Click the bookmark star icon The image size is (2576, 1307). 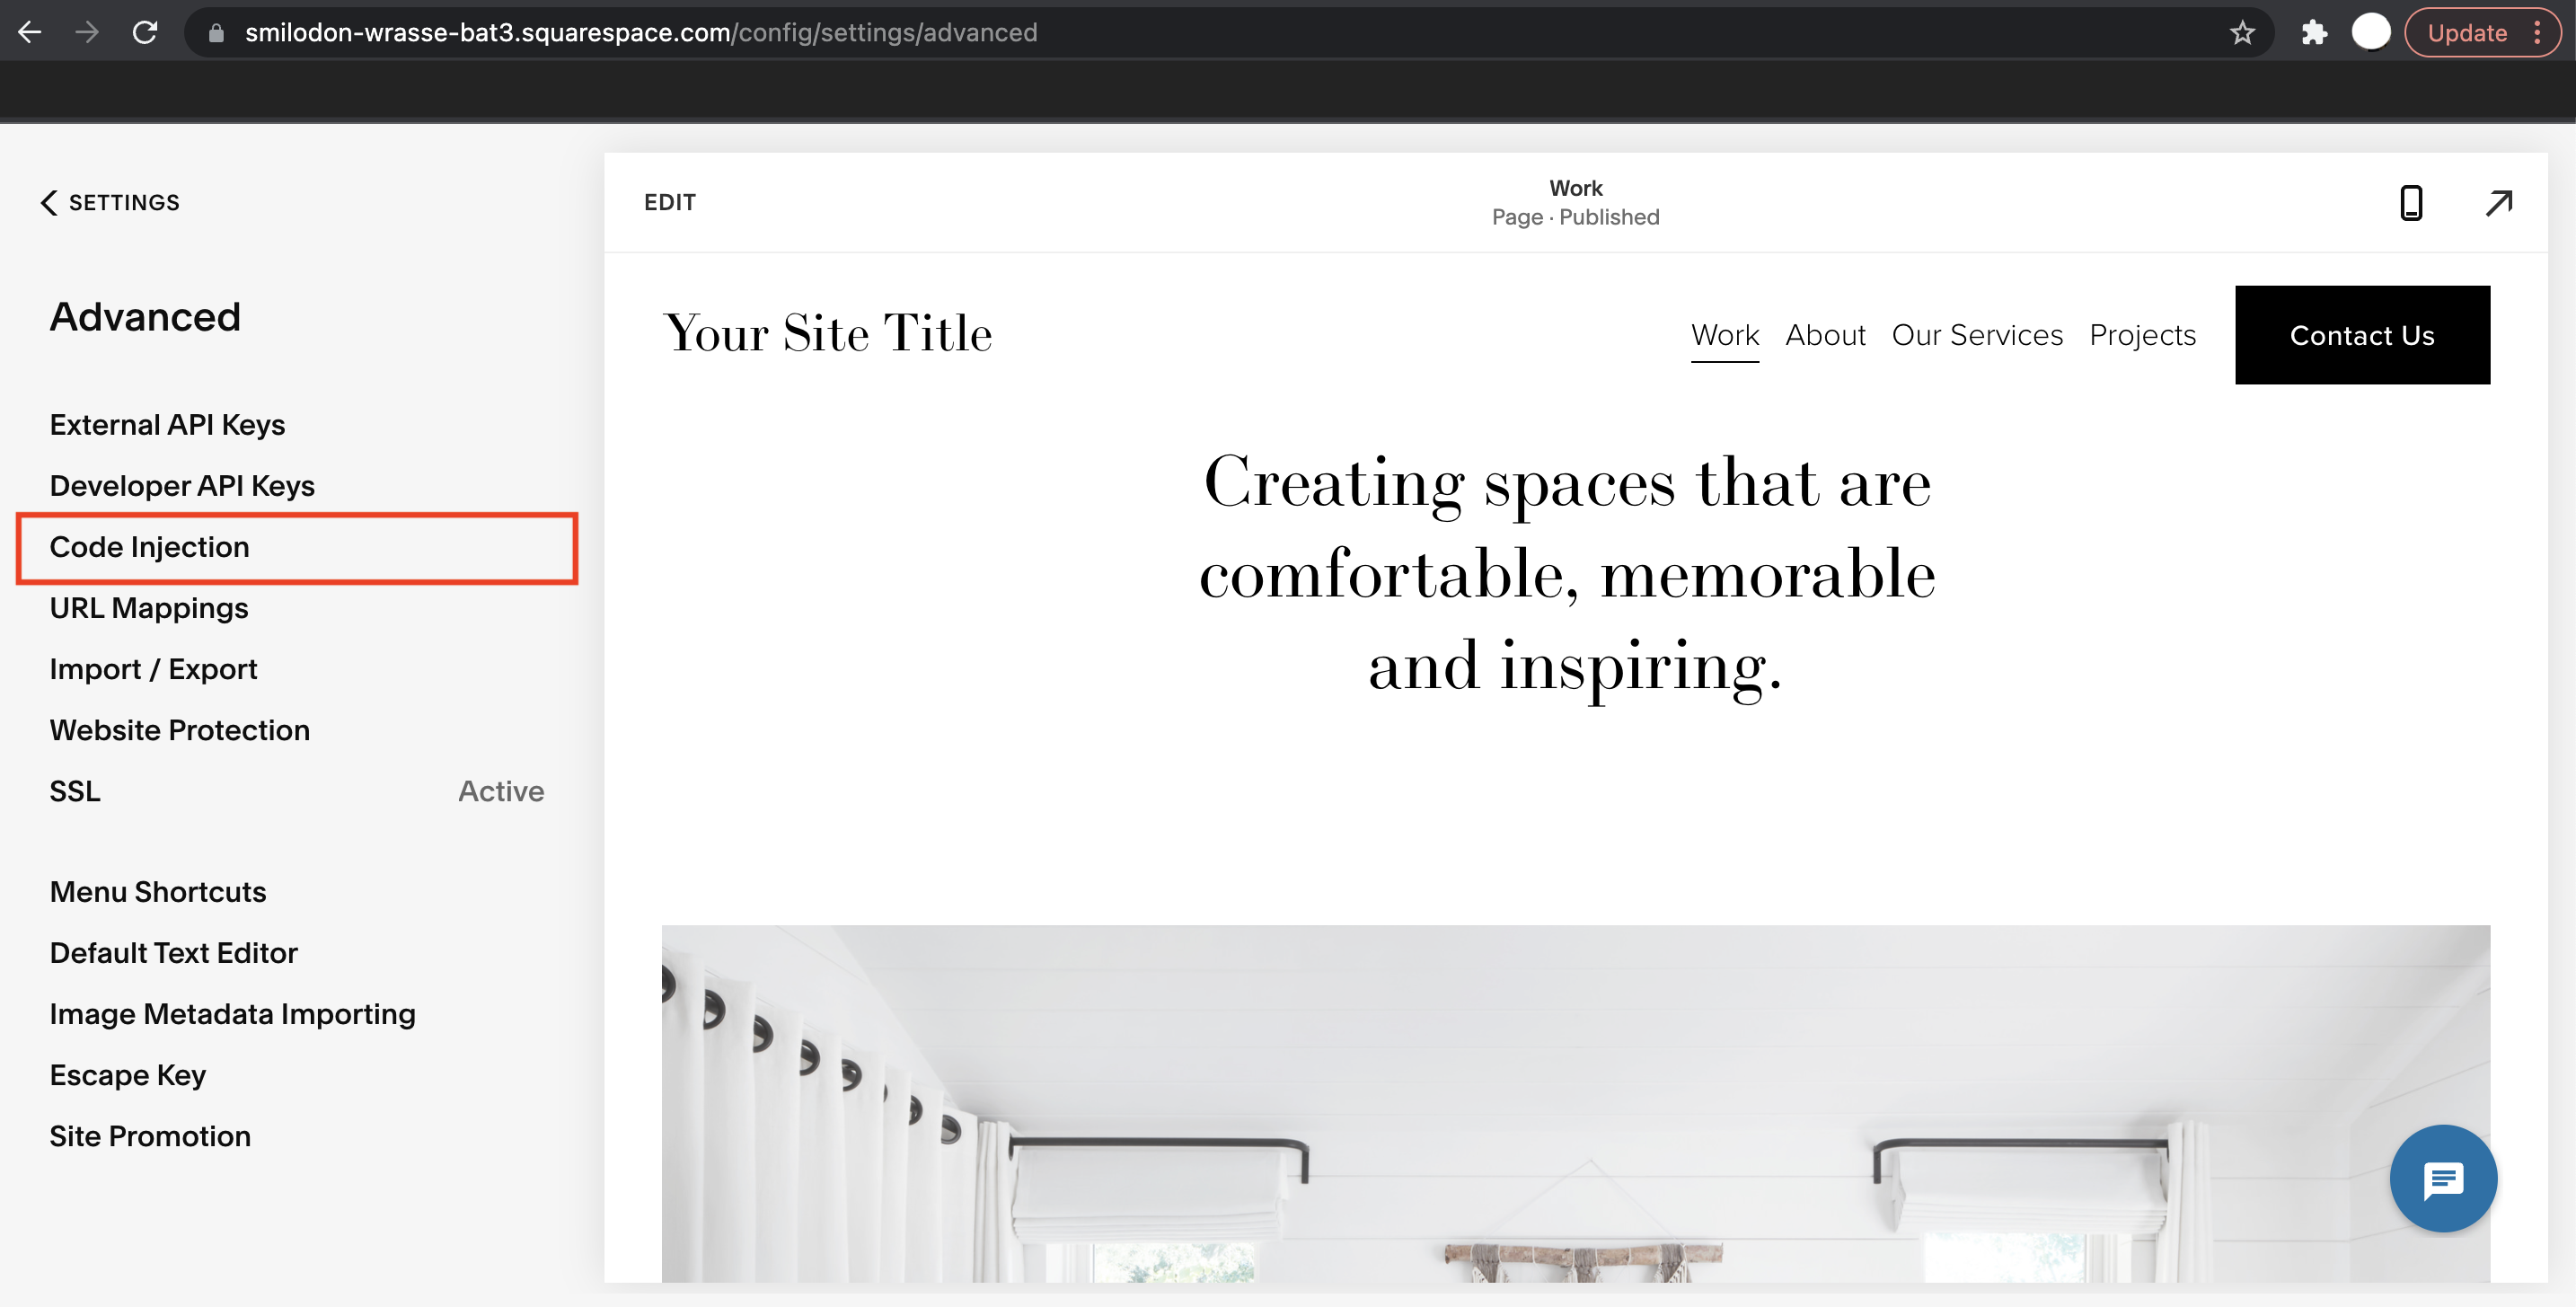coord(2246,33)
